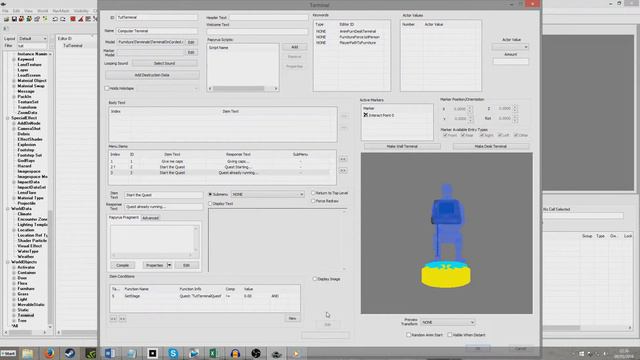Click the Undo arrow in the toolbar
The height and width of the screenshot is (360, 640).
point(55,19)
